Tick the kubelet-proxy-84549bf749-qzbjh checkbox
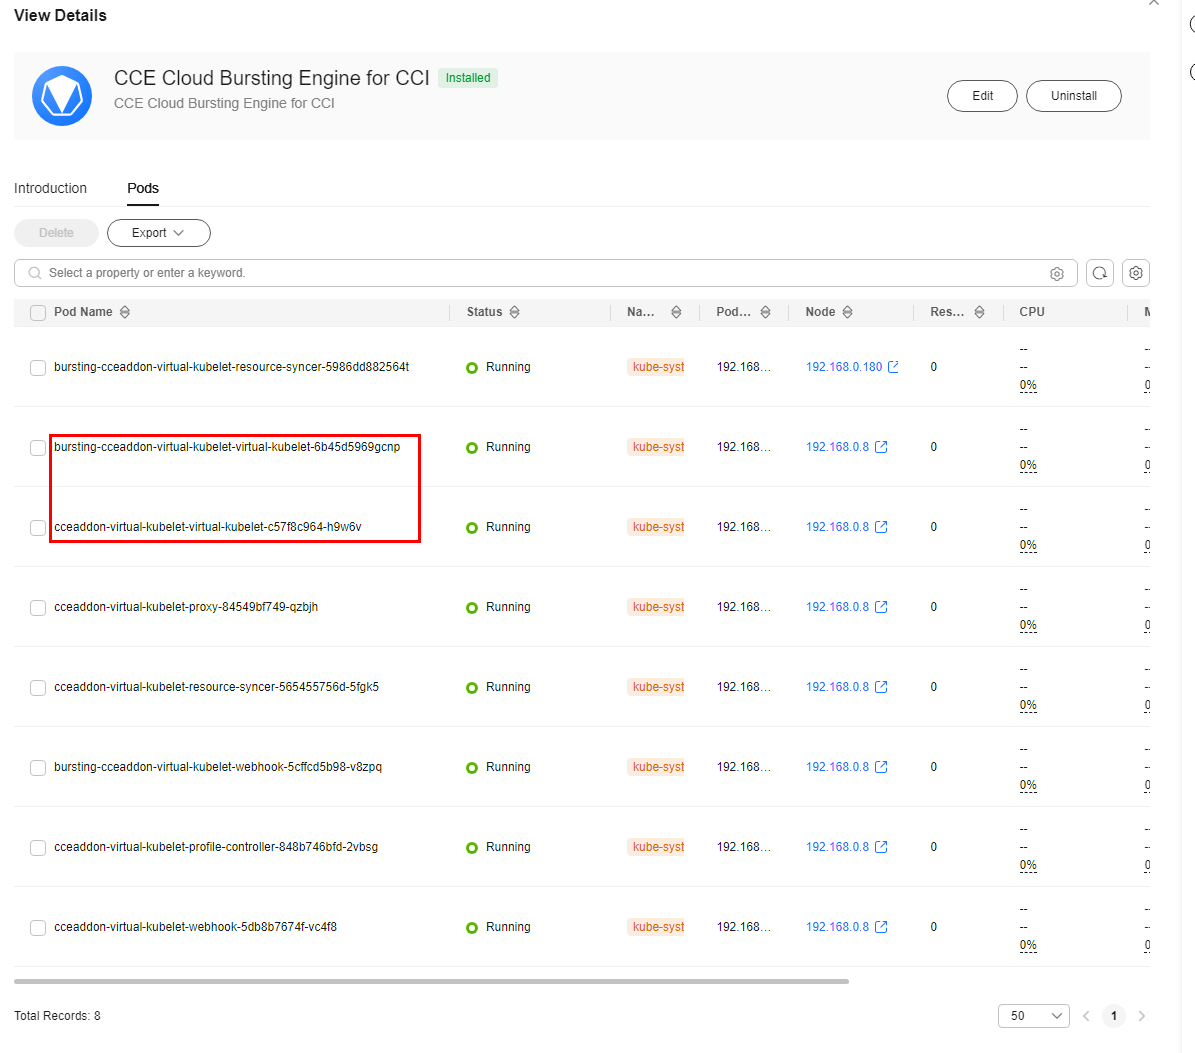 tap(38, 608)
